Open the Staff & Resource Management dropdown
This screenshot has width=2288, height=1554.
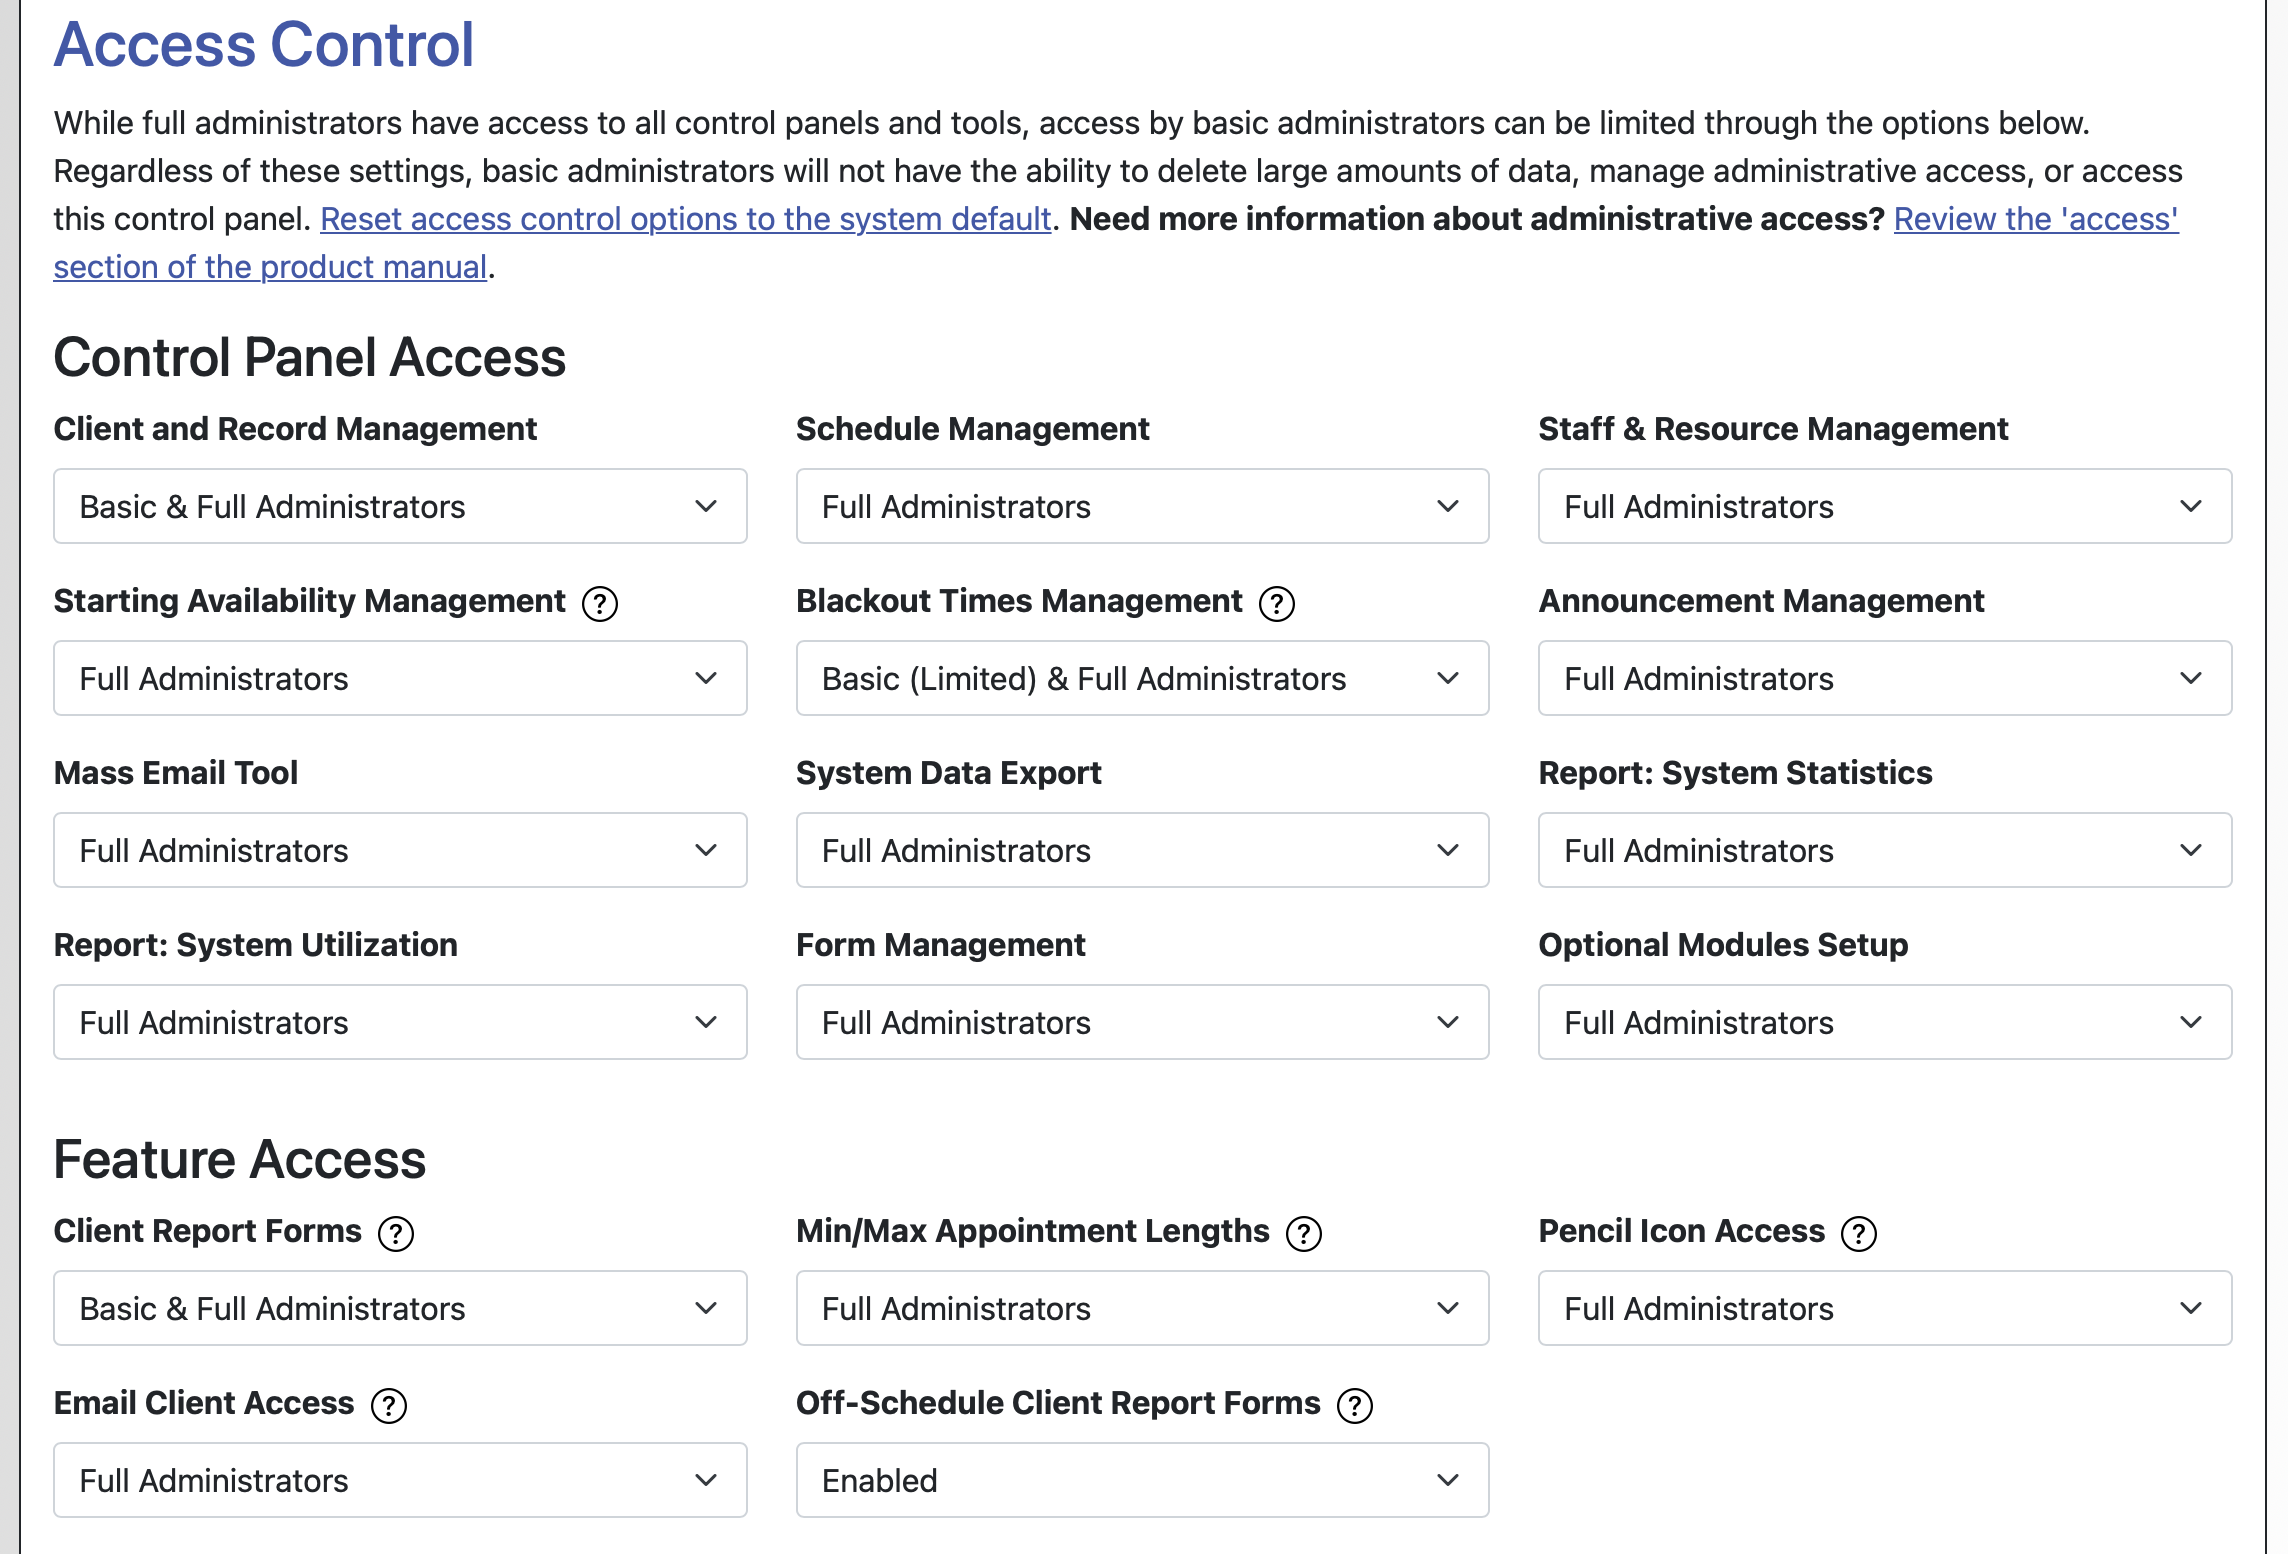pyautogui.click(x=1884, y=506)
